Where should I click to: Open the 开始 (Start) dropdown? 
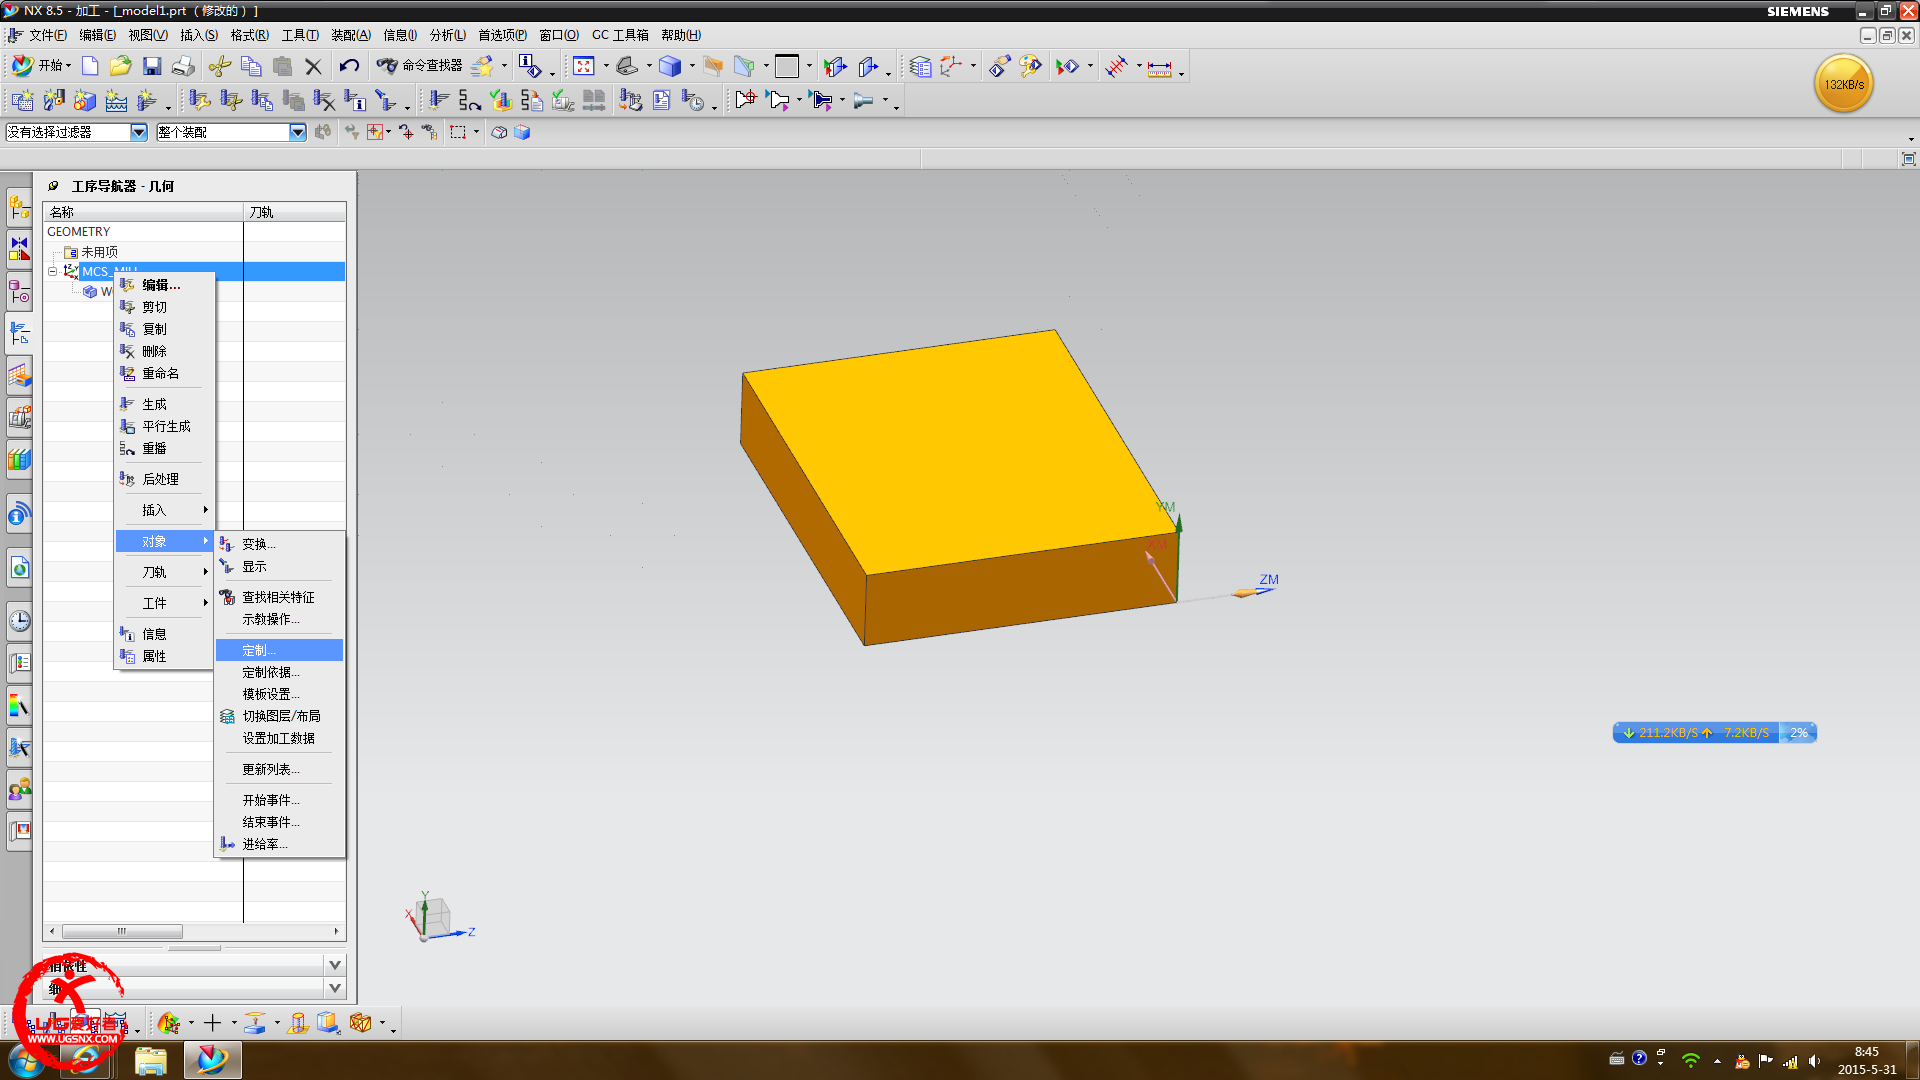tap(41, 66)
